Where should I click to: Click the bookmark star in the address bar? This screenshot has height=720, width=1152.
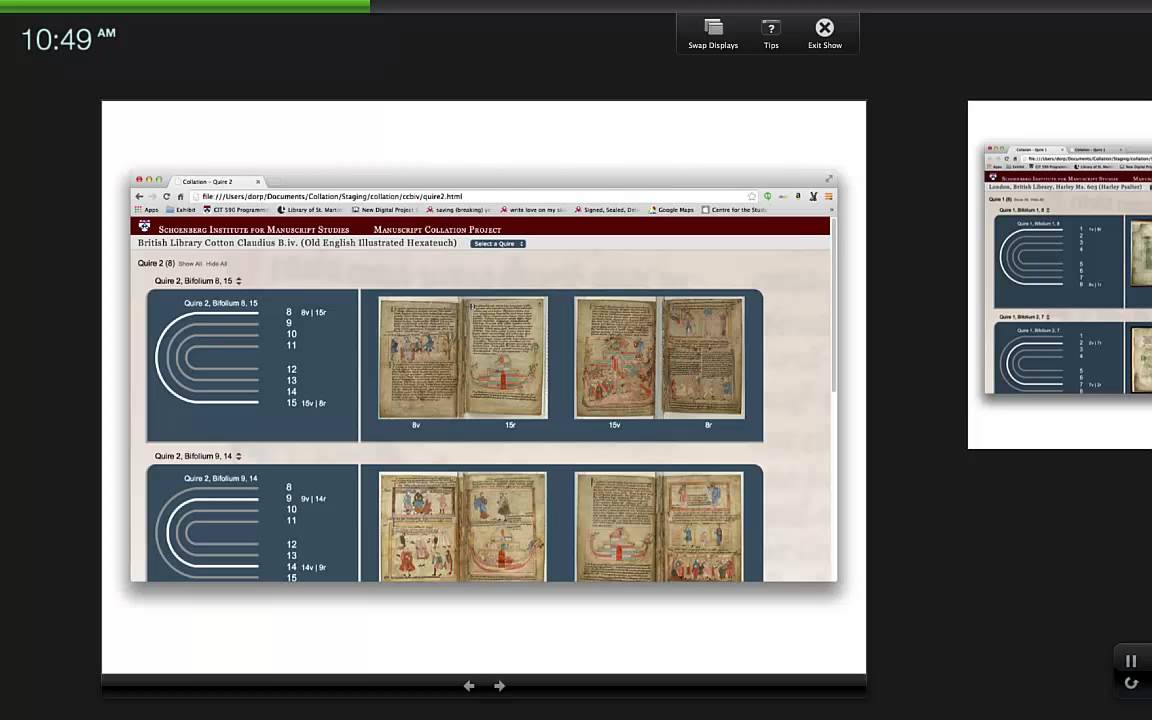752,196
